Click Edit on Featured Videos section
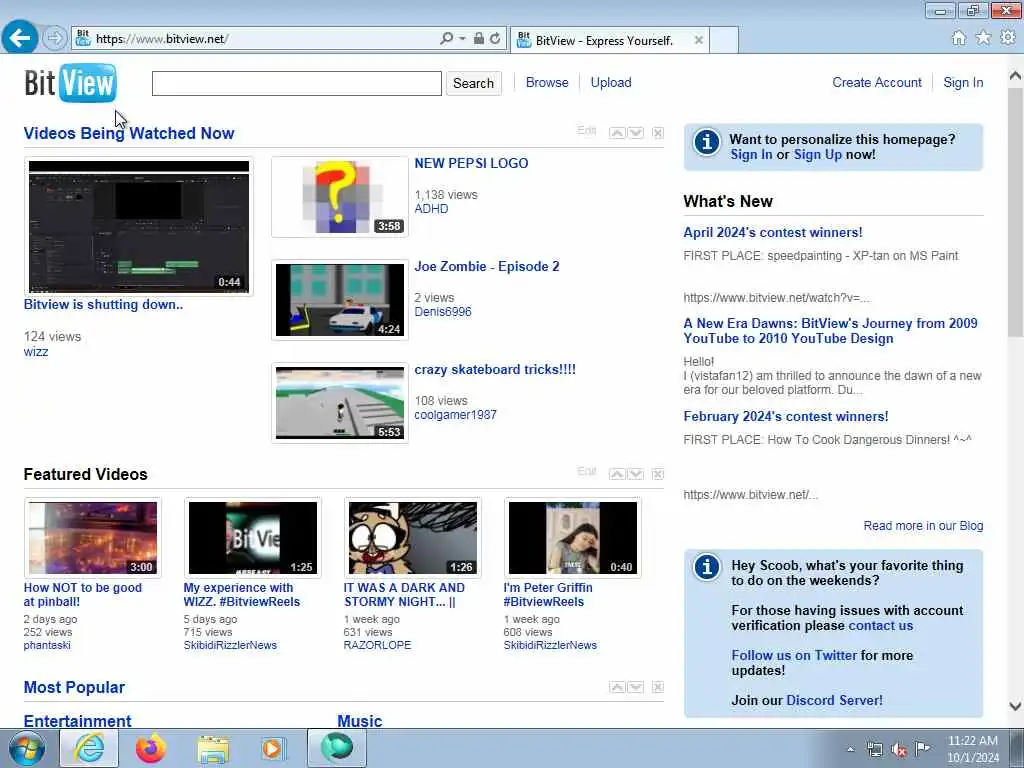The height and width of the screenshot is (768, 1024). [x=586, y=472]
